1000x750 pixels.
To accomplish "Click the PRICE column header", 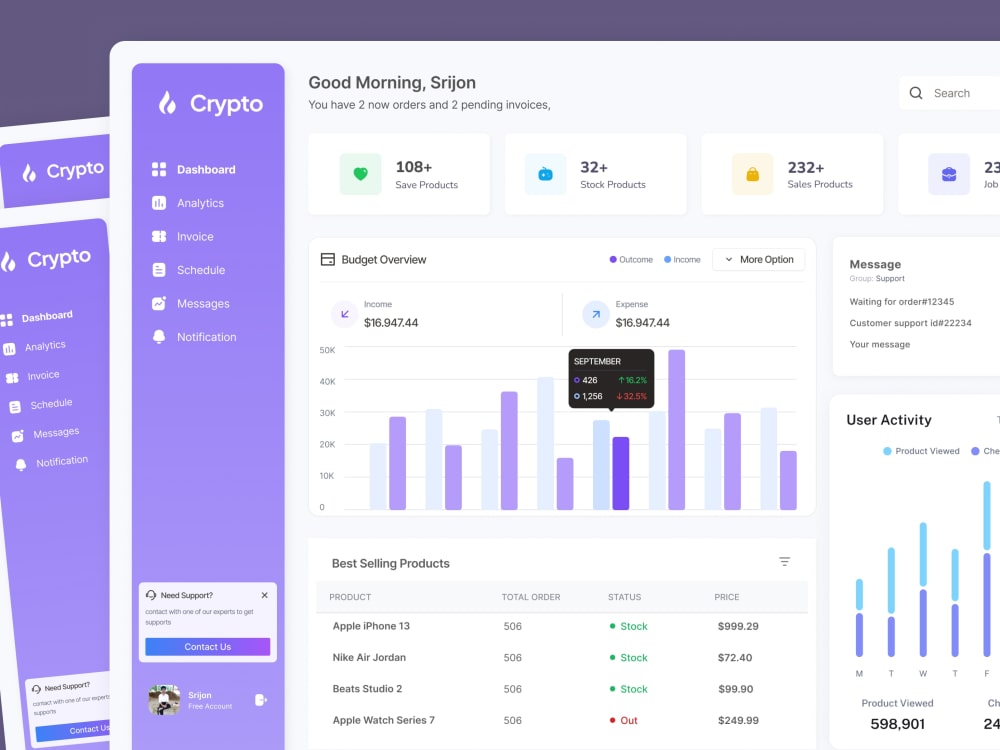I will click(726, 597).
